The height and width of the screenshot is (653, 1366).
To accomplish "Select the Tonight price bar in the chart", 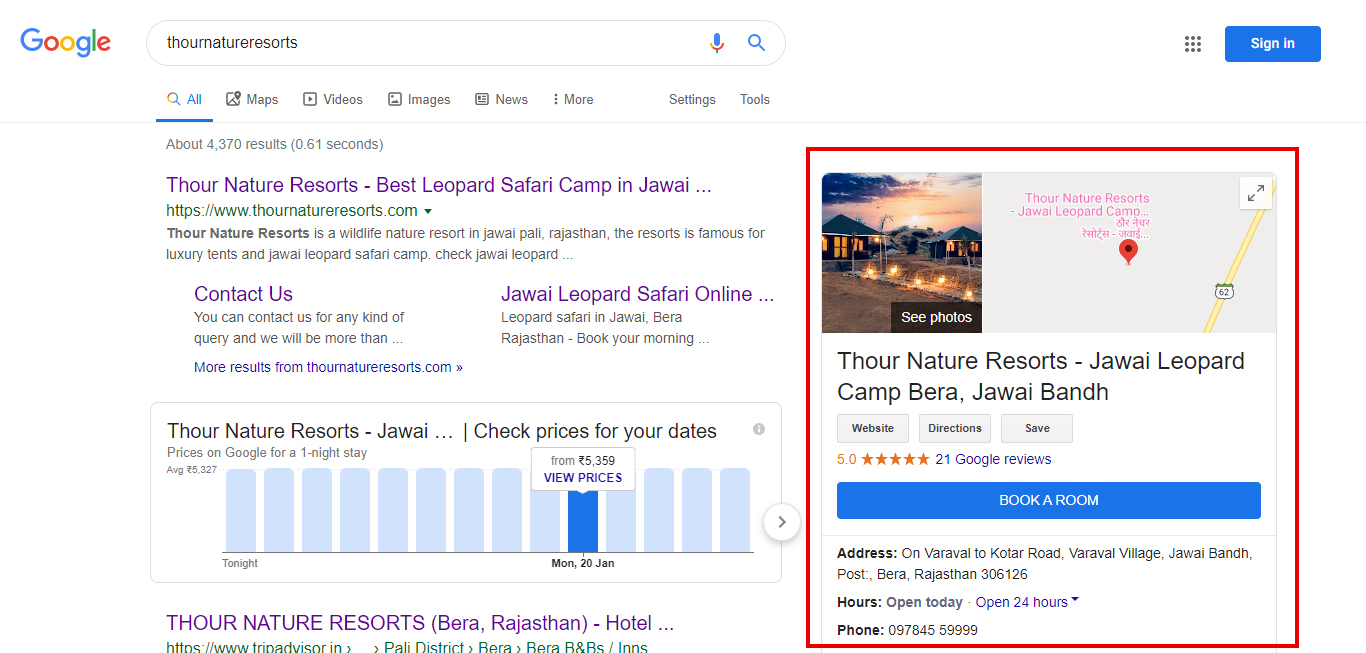I will (241, 510).
